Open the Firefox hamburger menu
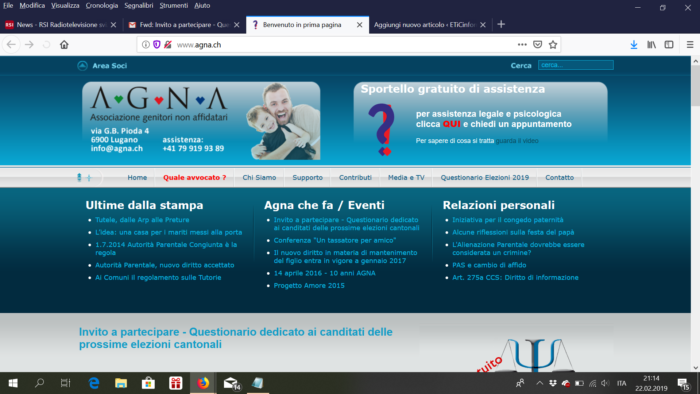Viewport: 700px width, 394px height. point(690,45)
